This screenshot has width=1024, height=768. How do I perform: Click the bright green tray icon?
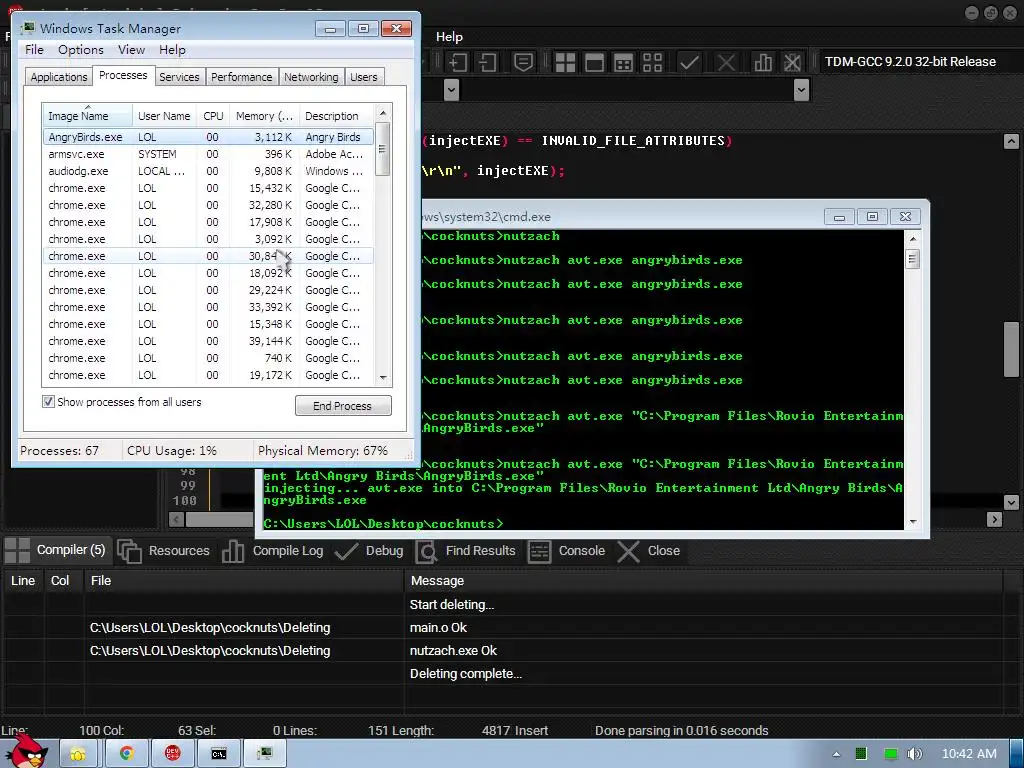tap(890, 754)
